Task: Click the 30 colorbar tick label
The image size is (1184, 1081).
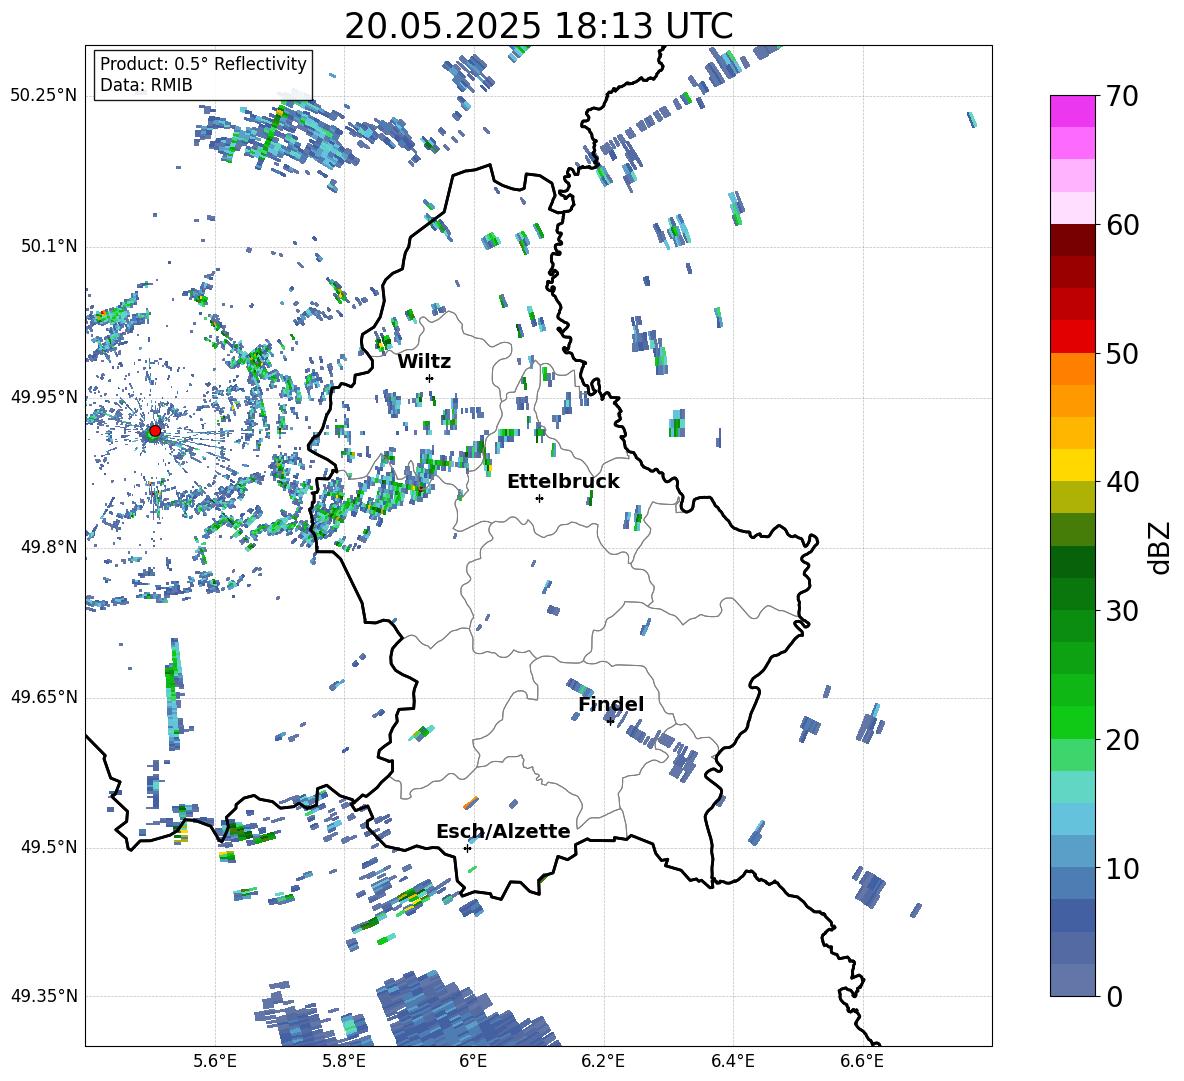Action: coord(1122,611)
